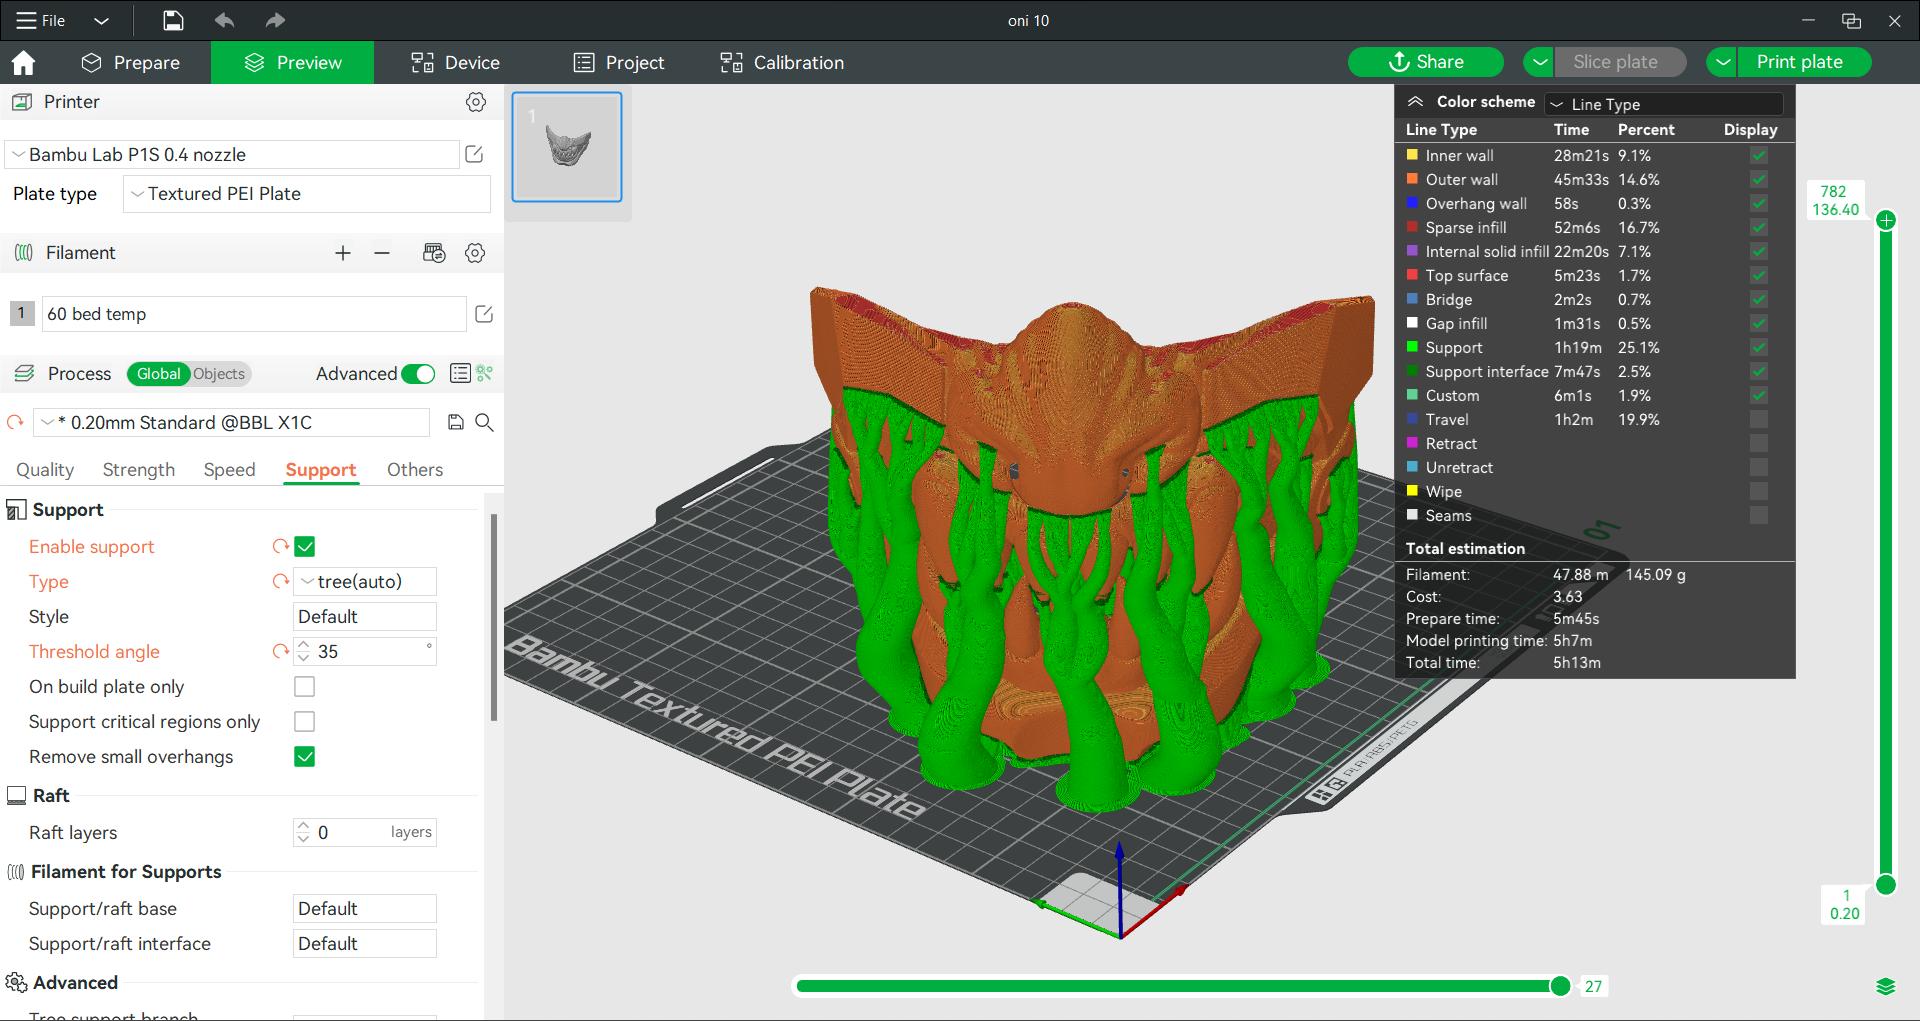Switch to the Calibration tab
1920x1021 pixels.
[x=782, y=62]
